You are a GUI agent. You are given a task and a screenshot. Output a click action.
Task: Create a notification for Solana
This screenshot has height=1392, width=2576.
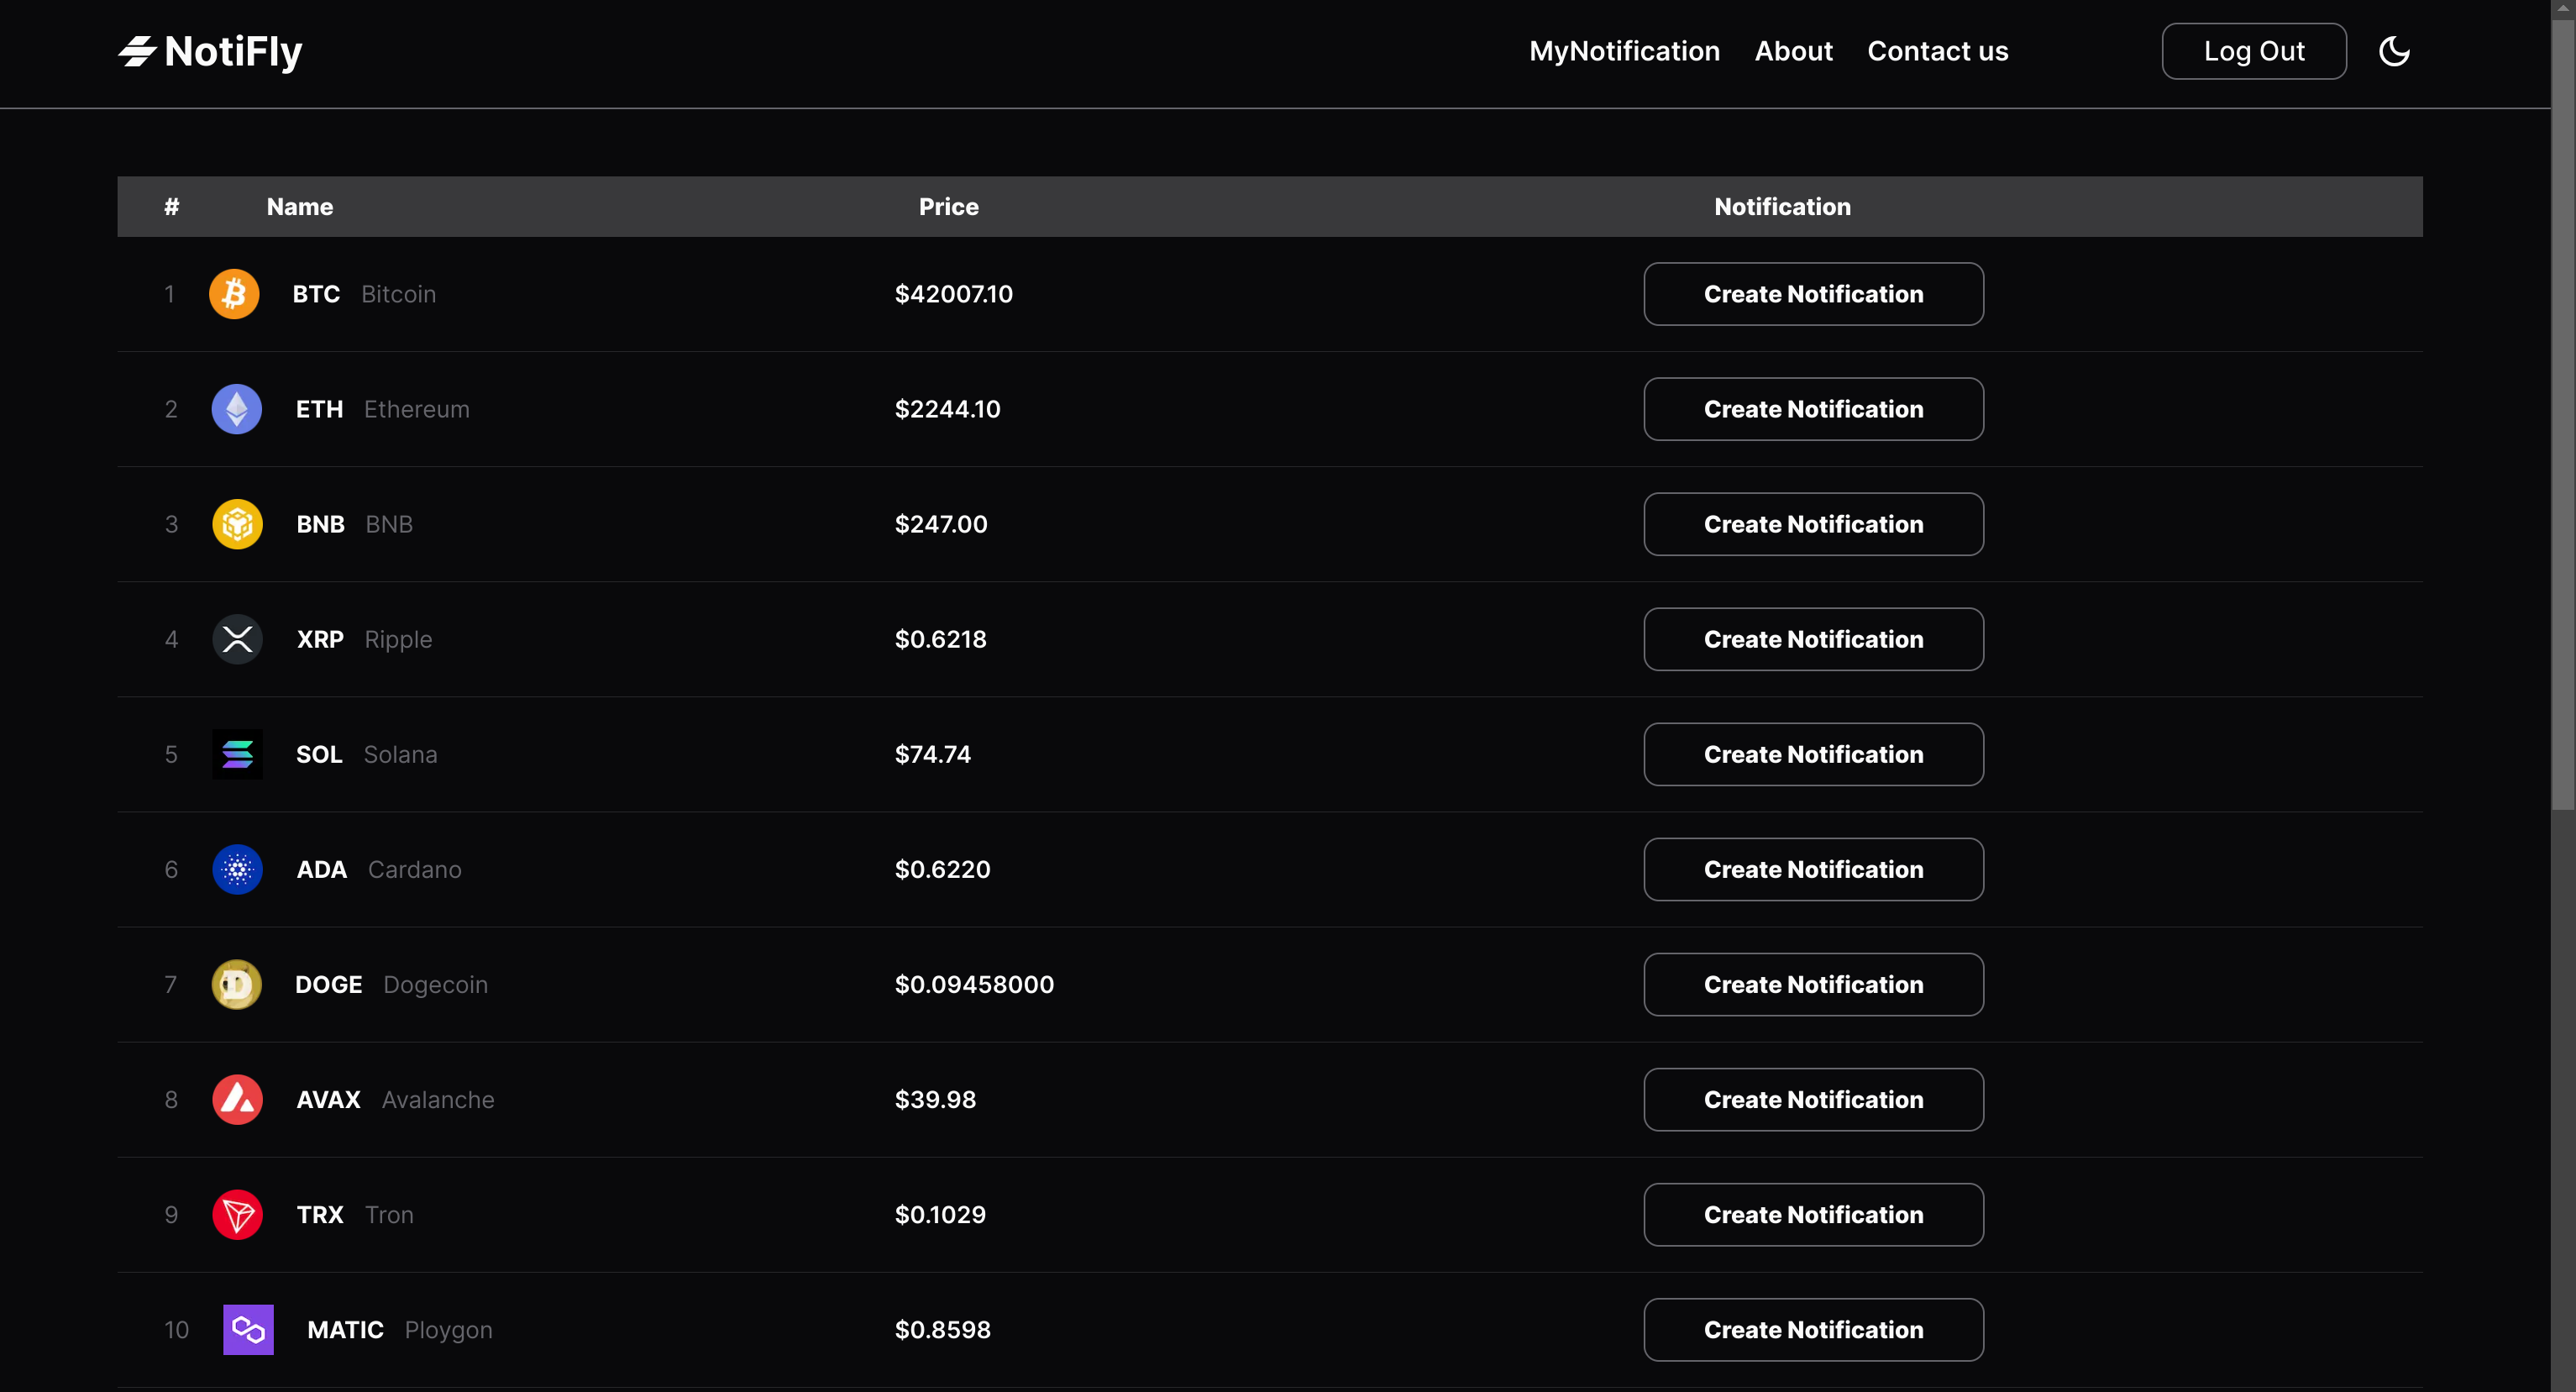[x=1813, y=754]
